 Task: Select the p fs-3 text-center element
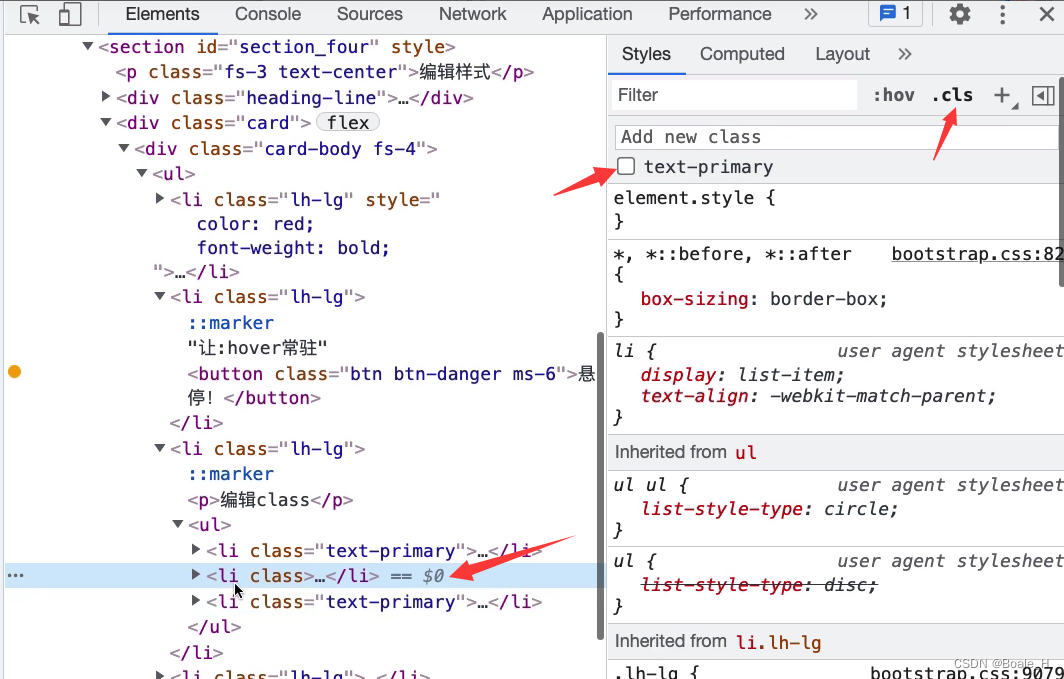coord(325,72)
